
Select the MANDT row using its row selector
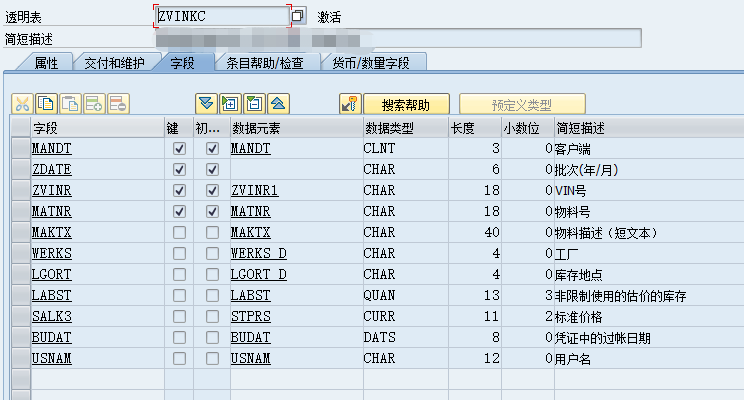(x=21, y=149)
